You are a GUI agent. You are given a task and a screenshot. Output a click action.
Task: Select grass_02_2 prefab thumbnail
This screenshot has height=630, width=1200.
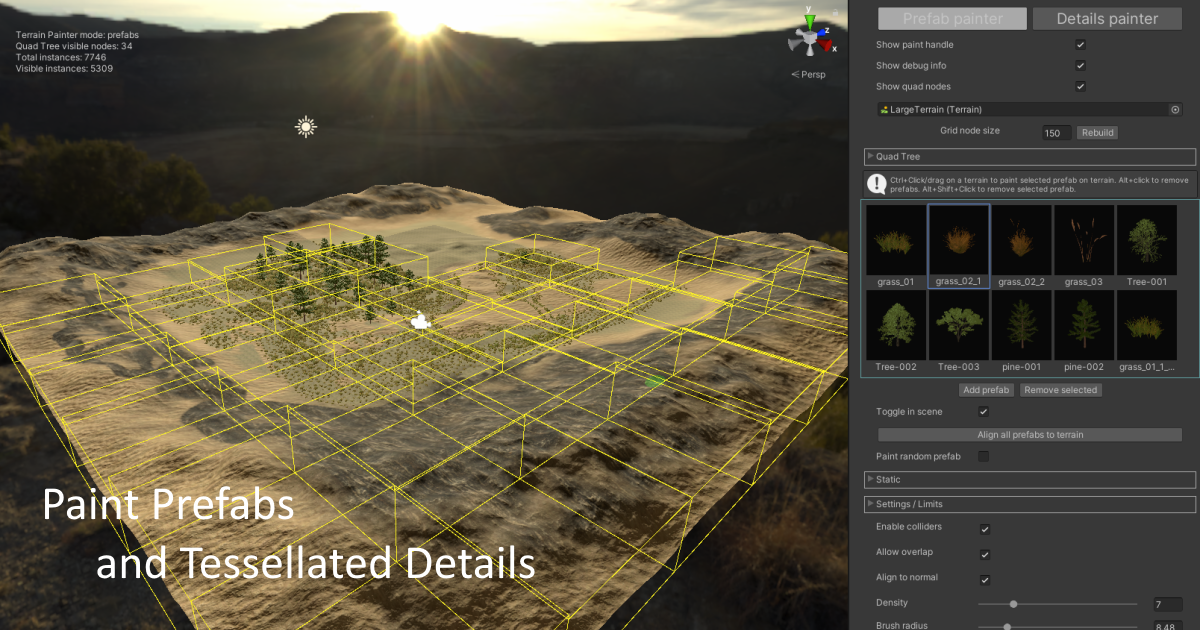pos(1021,246)
